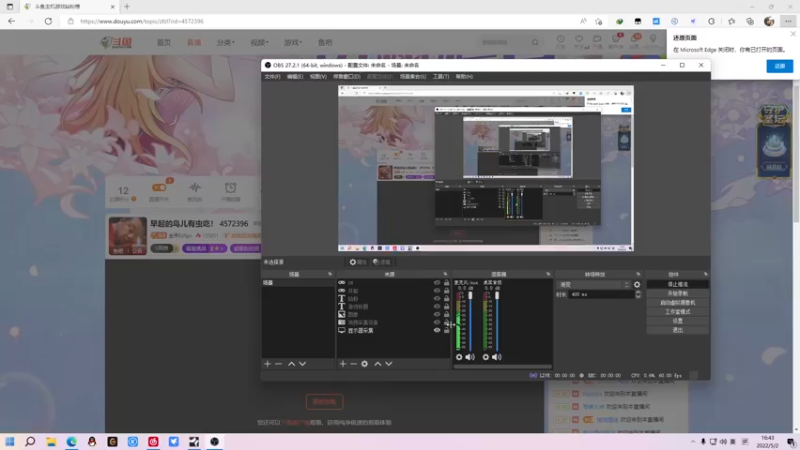
Task: Mute the microphone channel speaker icon
Action: (x=470, y=357)
